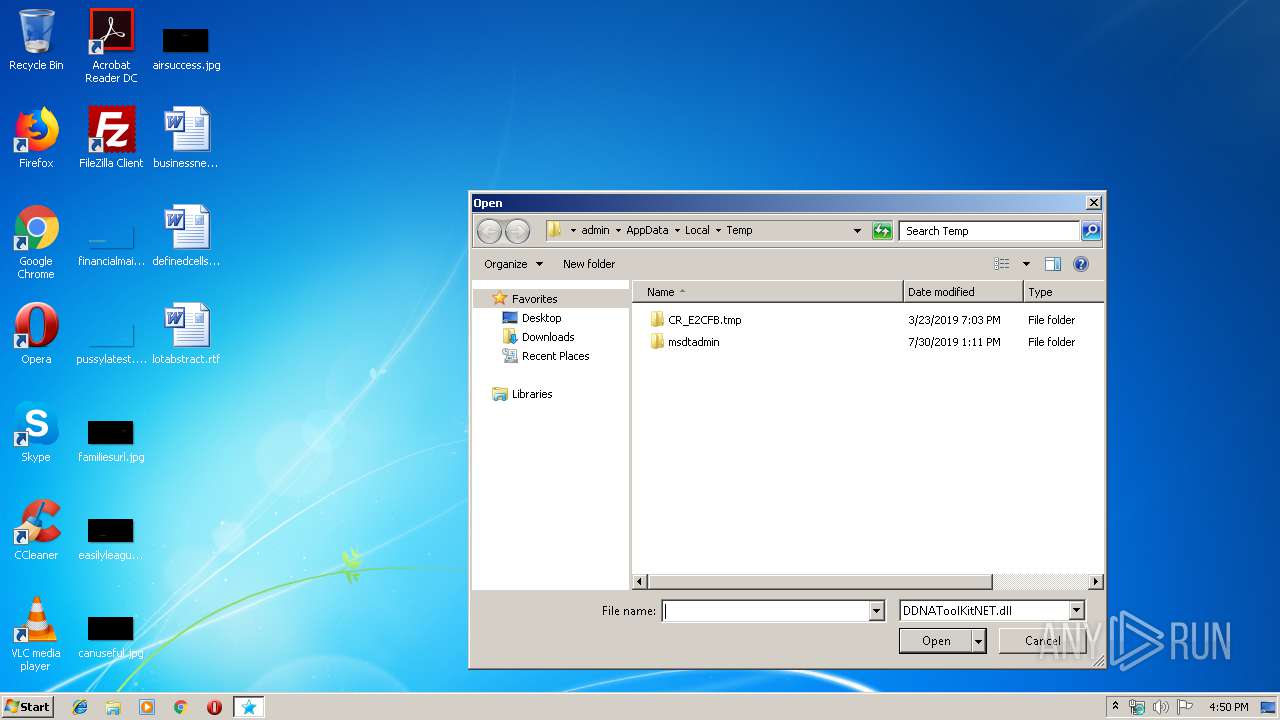The image size is (1280, 720).
Task: Click the Chrome taskbar icon
Action: (180, 707)
